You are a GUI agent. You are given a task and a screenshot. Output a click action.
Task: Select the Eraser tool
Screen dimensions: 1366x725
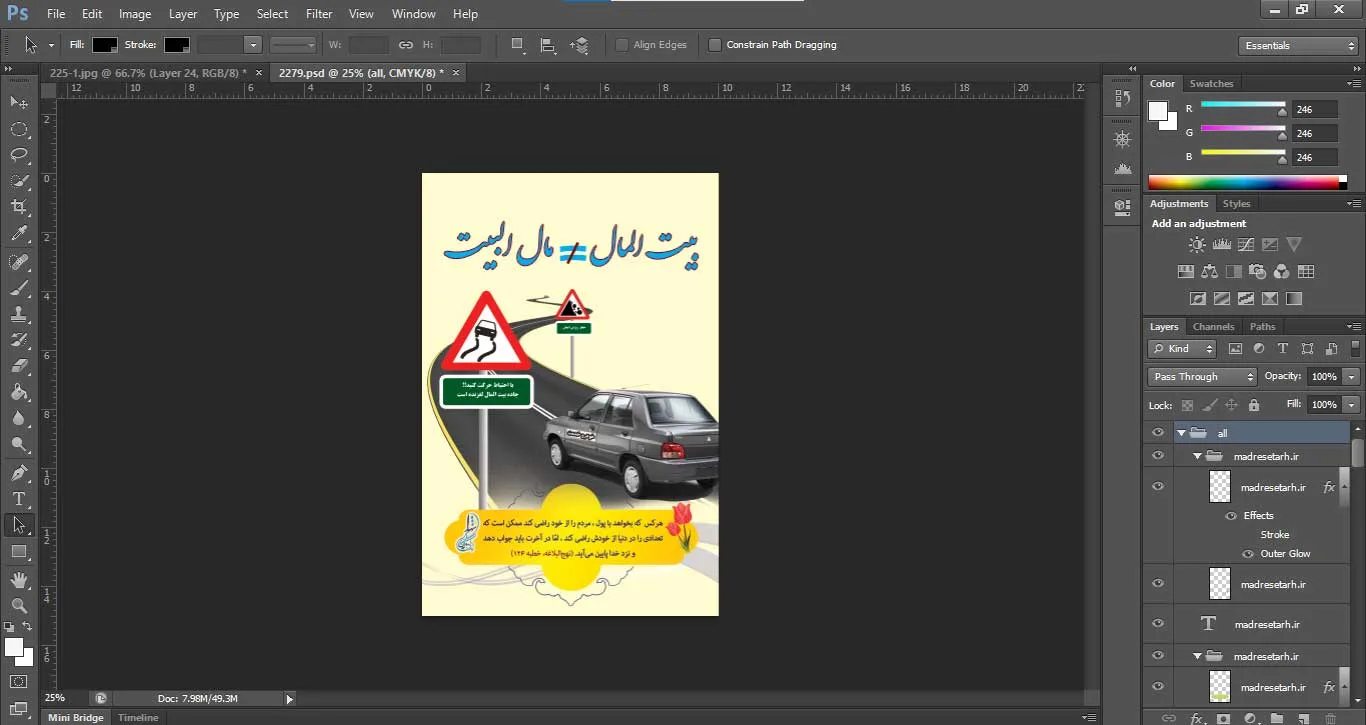tap(19, 366)
